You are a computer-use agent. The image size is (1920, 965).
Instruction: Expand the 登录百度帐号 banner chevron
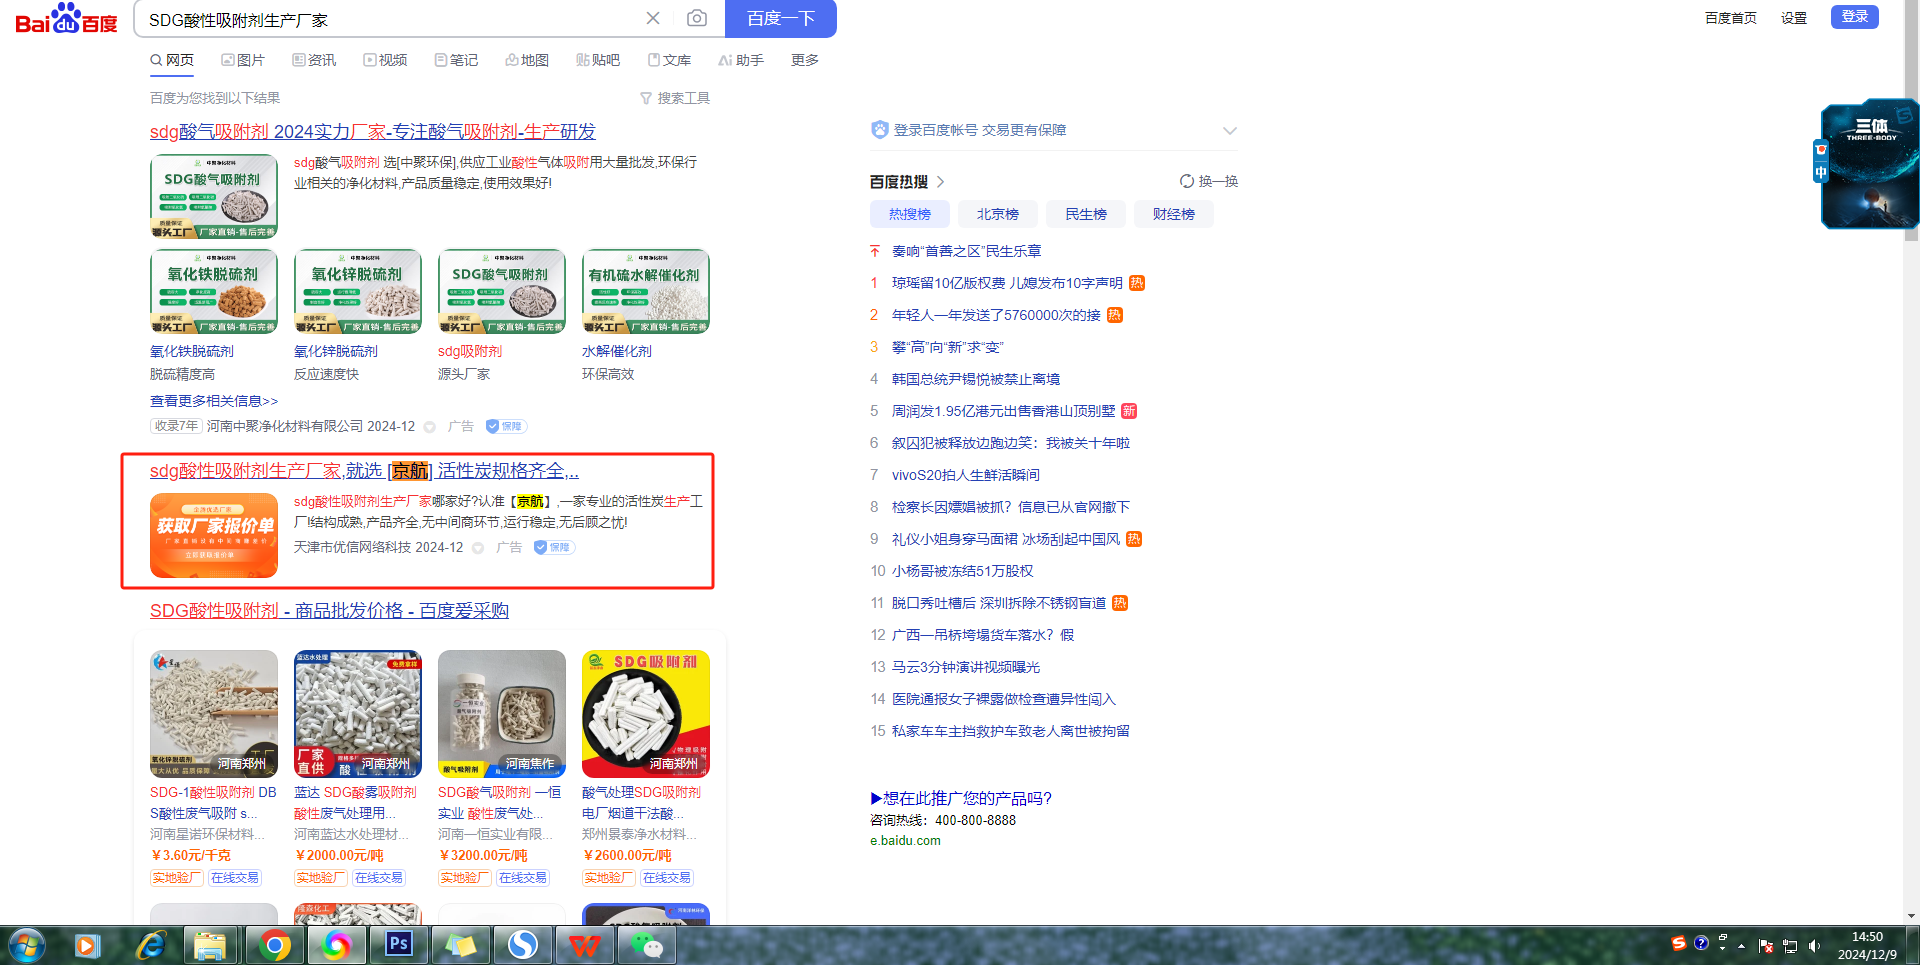1230,131
